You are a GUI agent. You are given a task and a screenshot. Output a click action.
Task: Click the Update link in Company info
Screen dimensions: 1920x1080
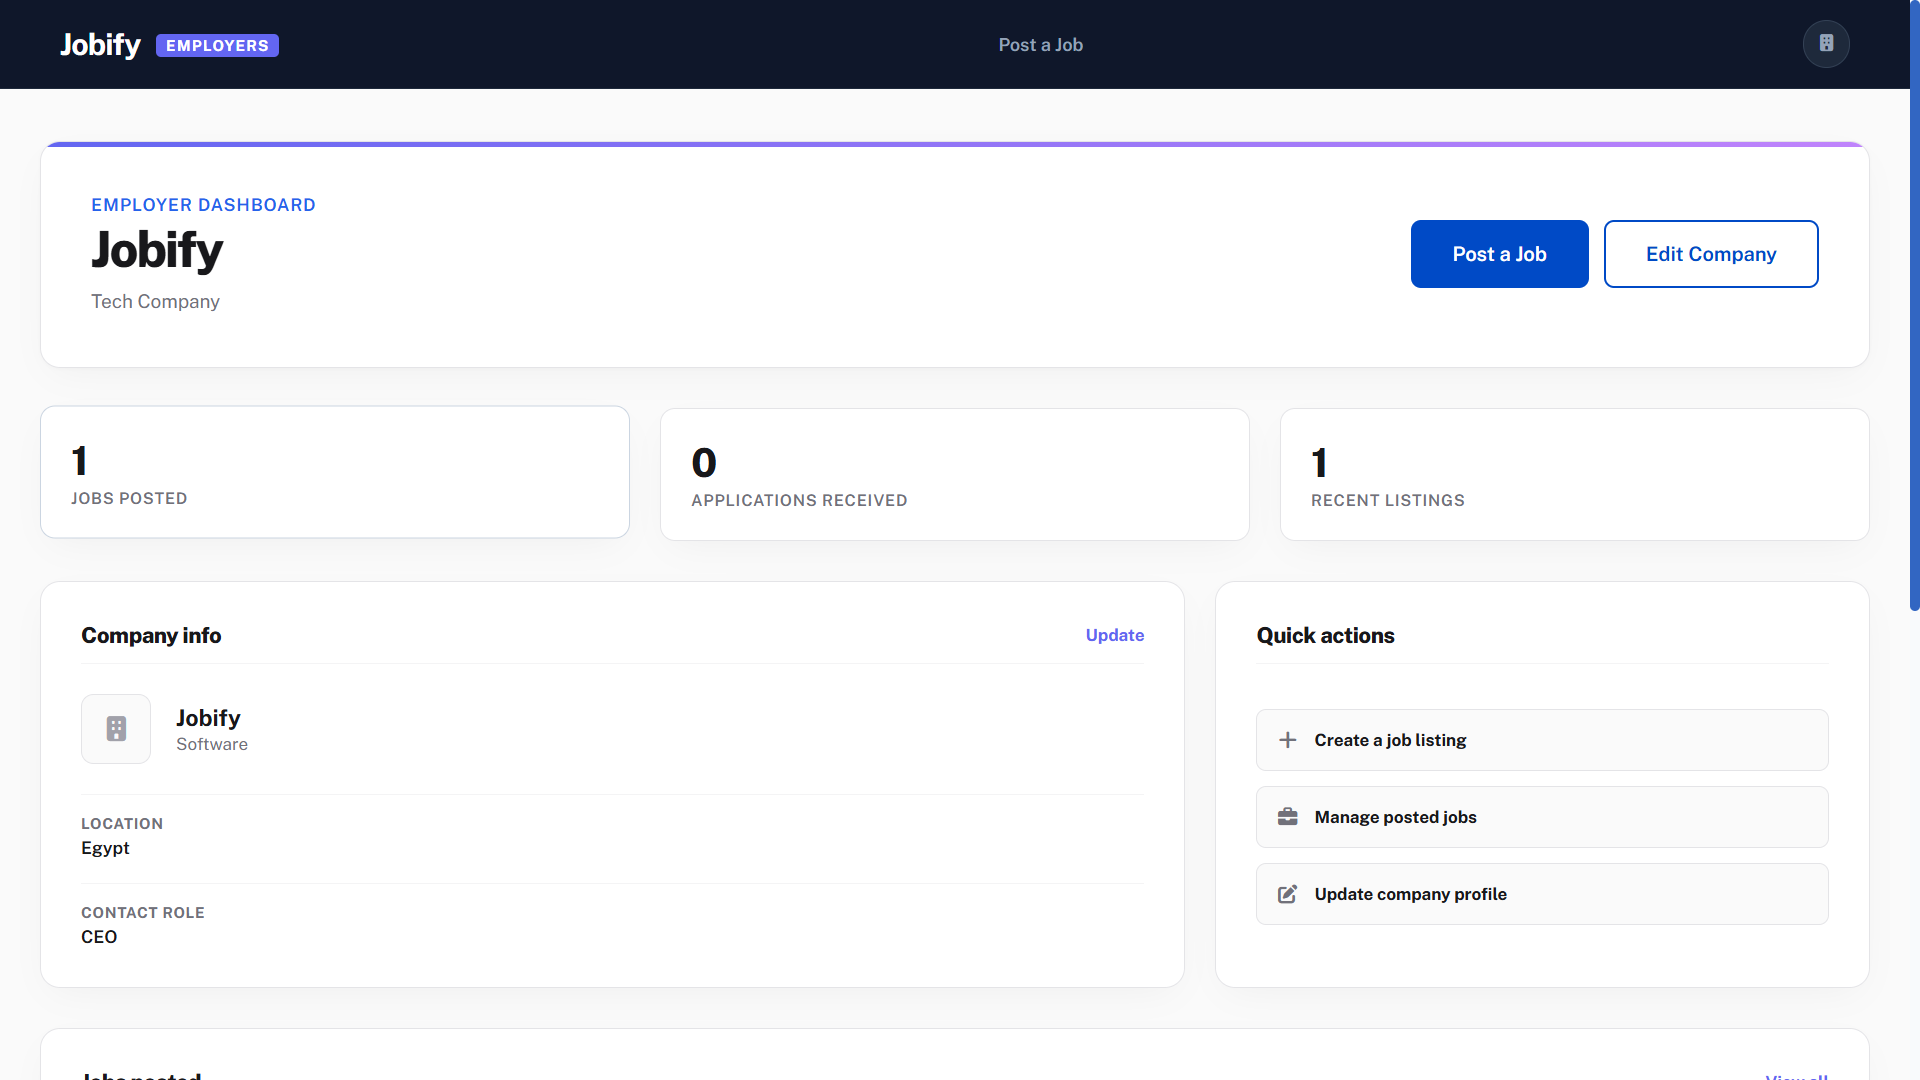1115,635
